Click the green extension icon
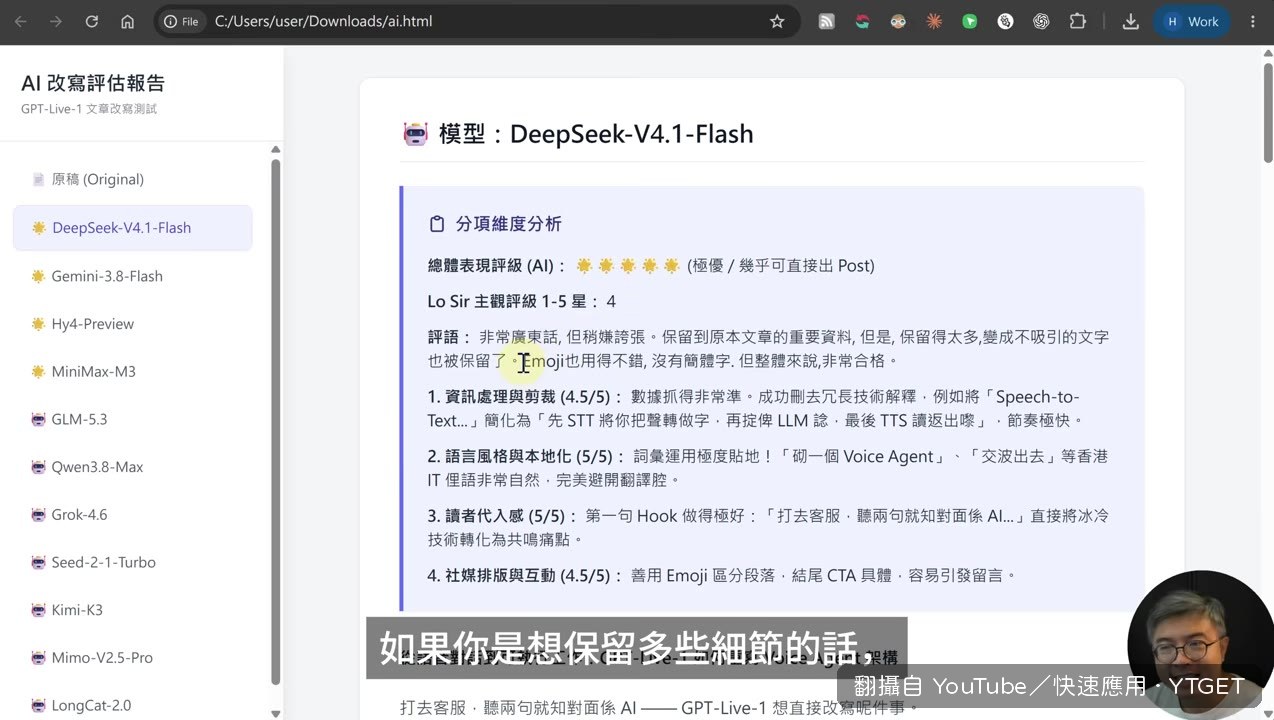Viewport: 1274px width, 720px height. (969, 21)
